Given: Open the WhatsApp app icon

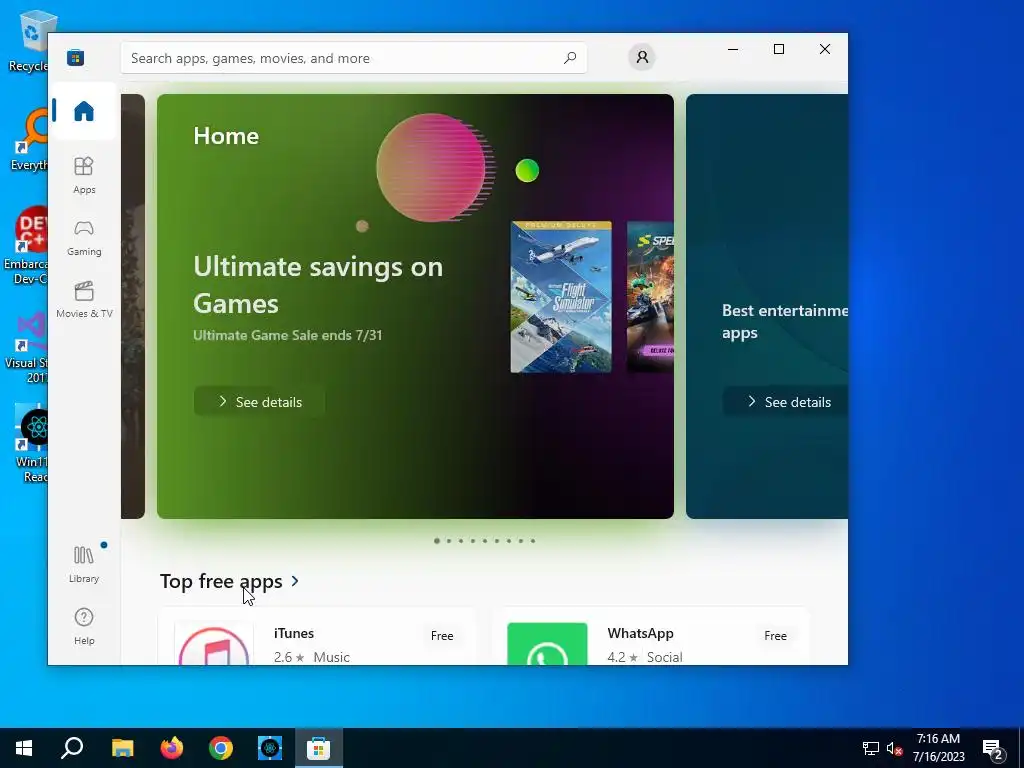Looking at the screenshot, I should pyautogui.click(x=547, y=644).
